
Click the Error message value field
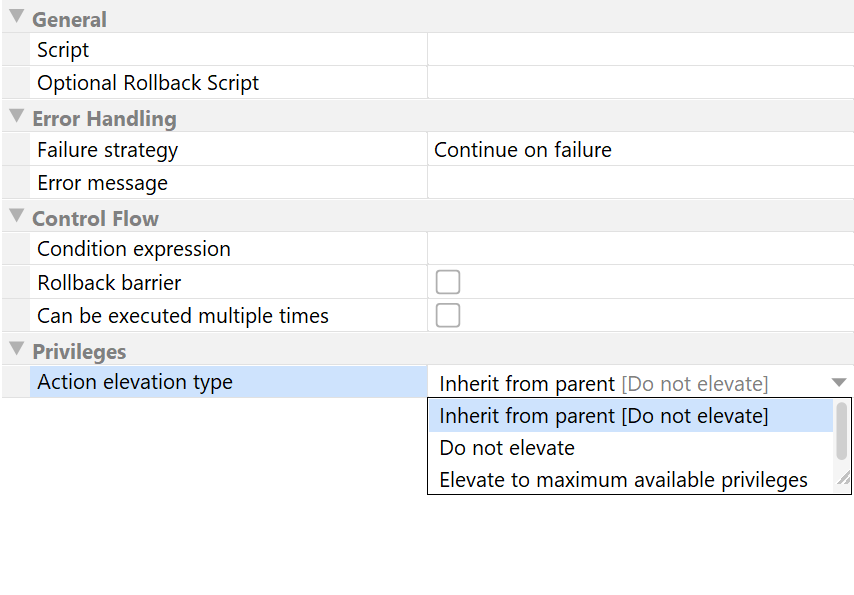(x=640, y=183)
